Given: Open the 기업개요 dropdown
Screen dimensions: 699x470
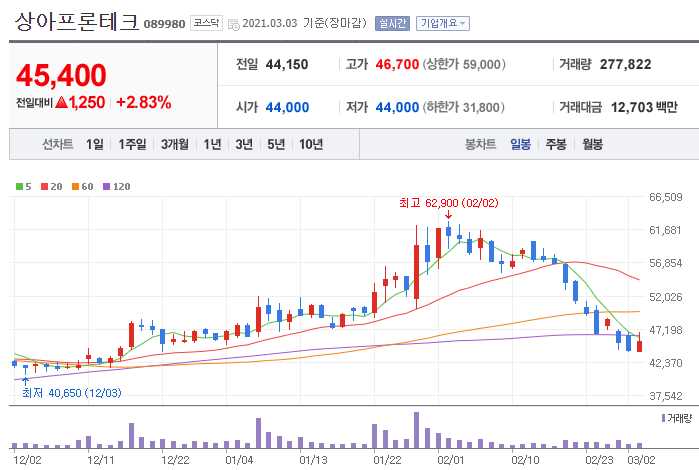Looking at the screenshot, I should pos(443,23).
